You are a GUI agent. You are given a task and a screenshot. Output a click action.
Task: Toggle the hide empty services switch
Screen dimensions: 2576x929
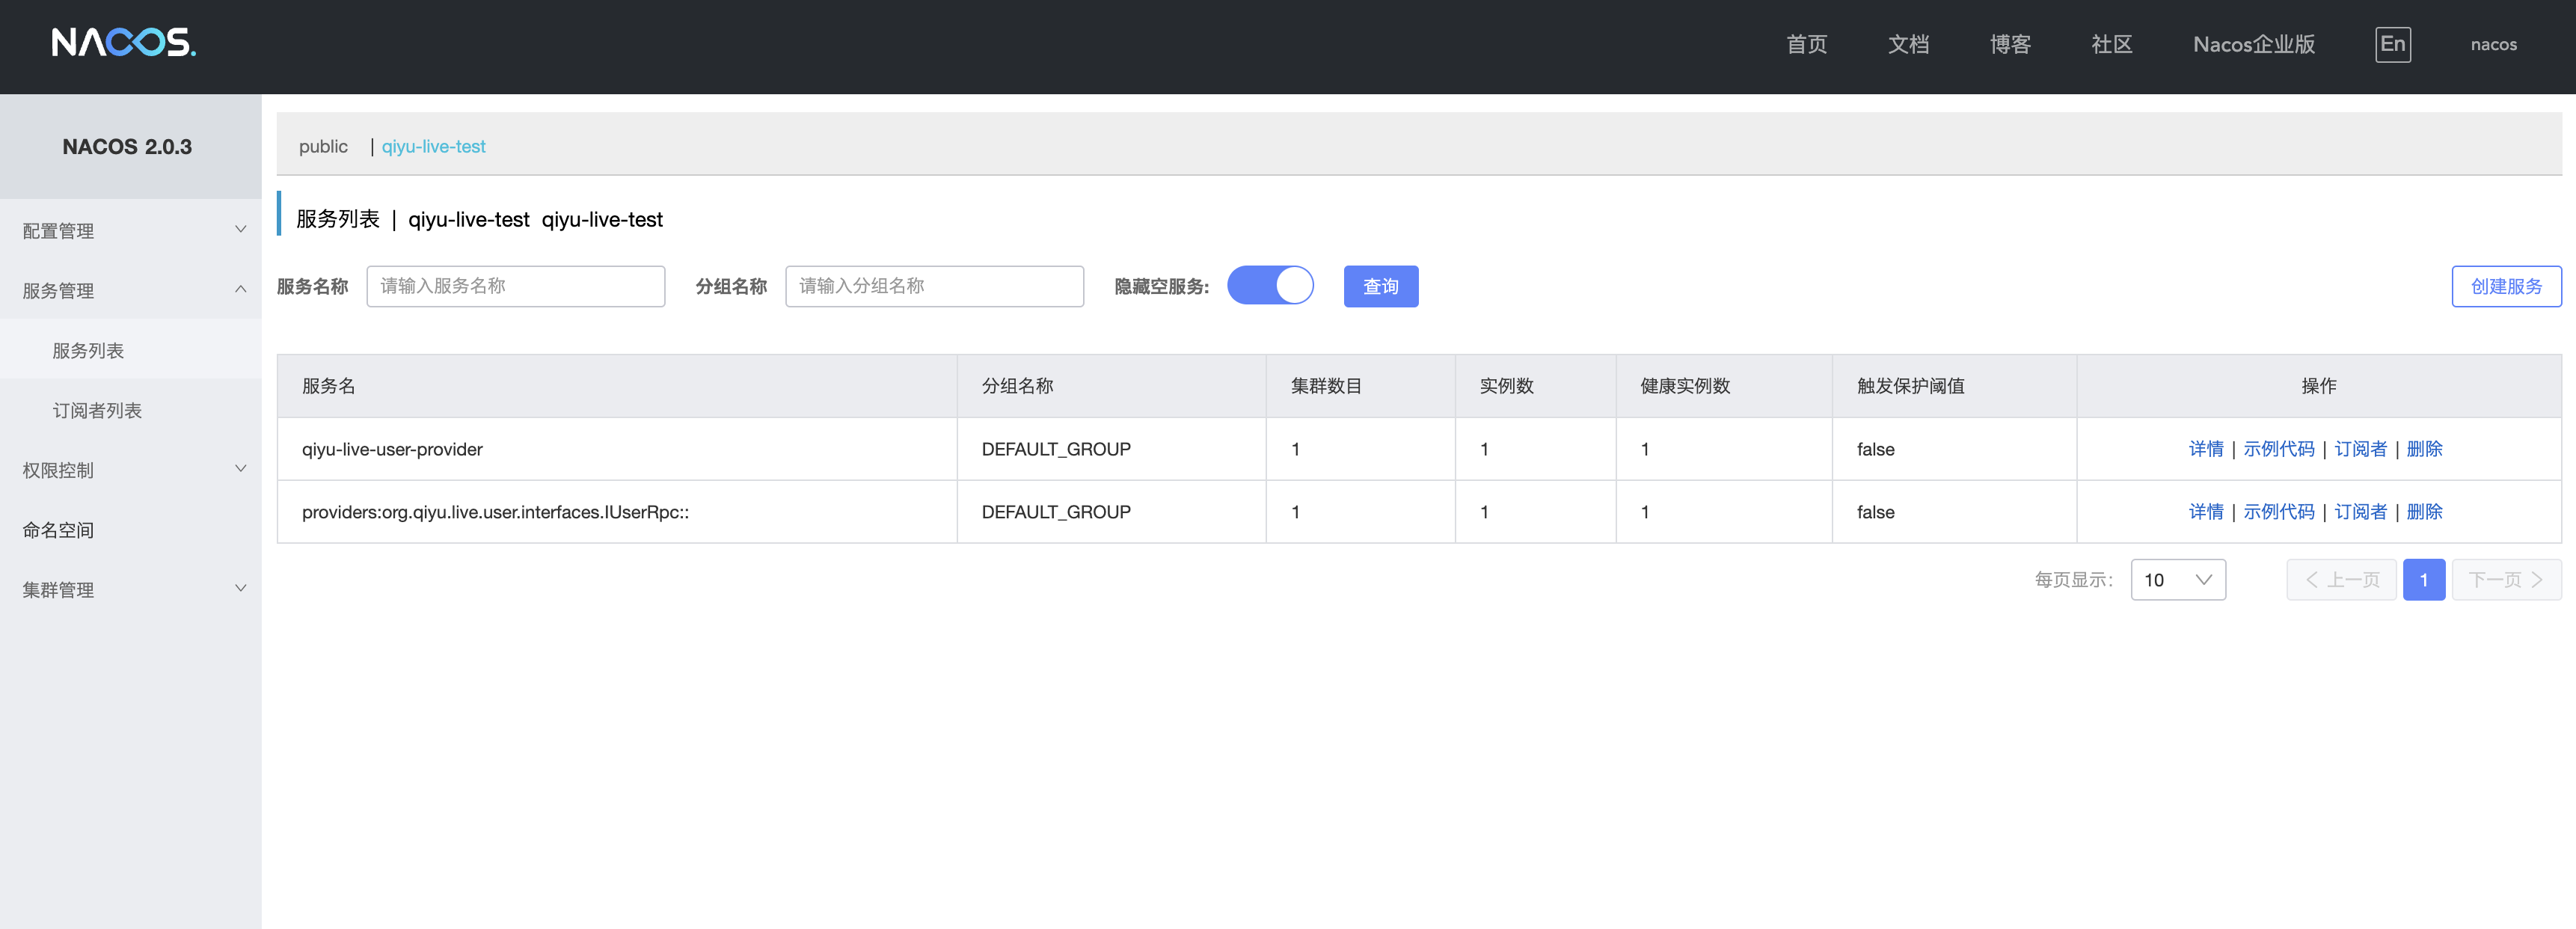tap(1270, 286)
